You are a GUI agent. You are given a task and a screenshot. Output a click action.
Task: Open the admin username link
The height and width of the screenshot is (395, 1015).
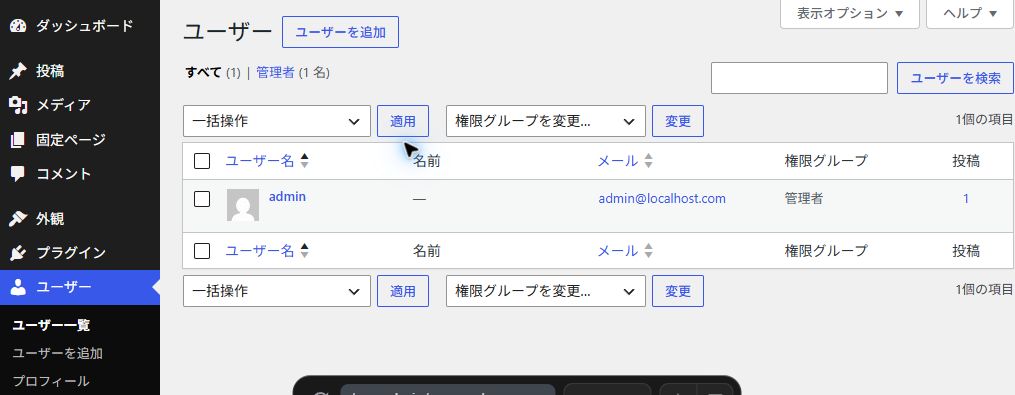[287, 196]
